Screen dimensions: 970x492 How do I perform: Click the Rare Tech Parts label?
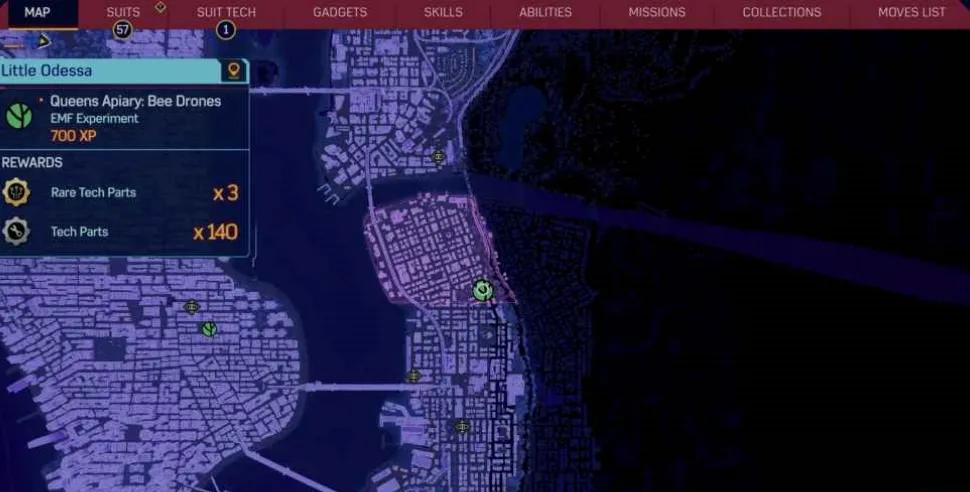coord(93,192)
